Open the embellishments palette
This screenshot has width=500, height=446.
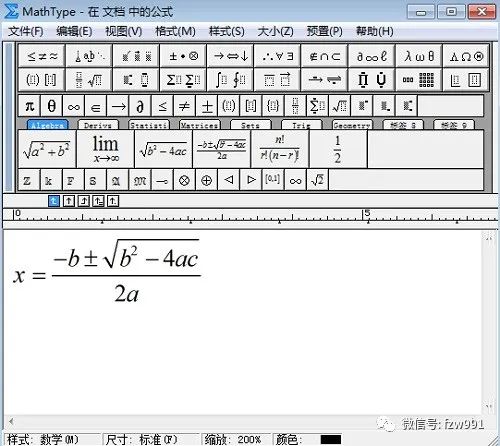[x=136, y=56]
